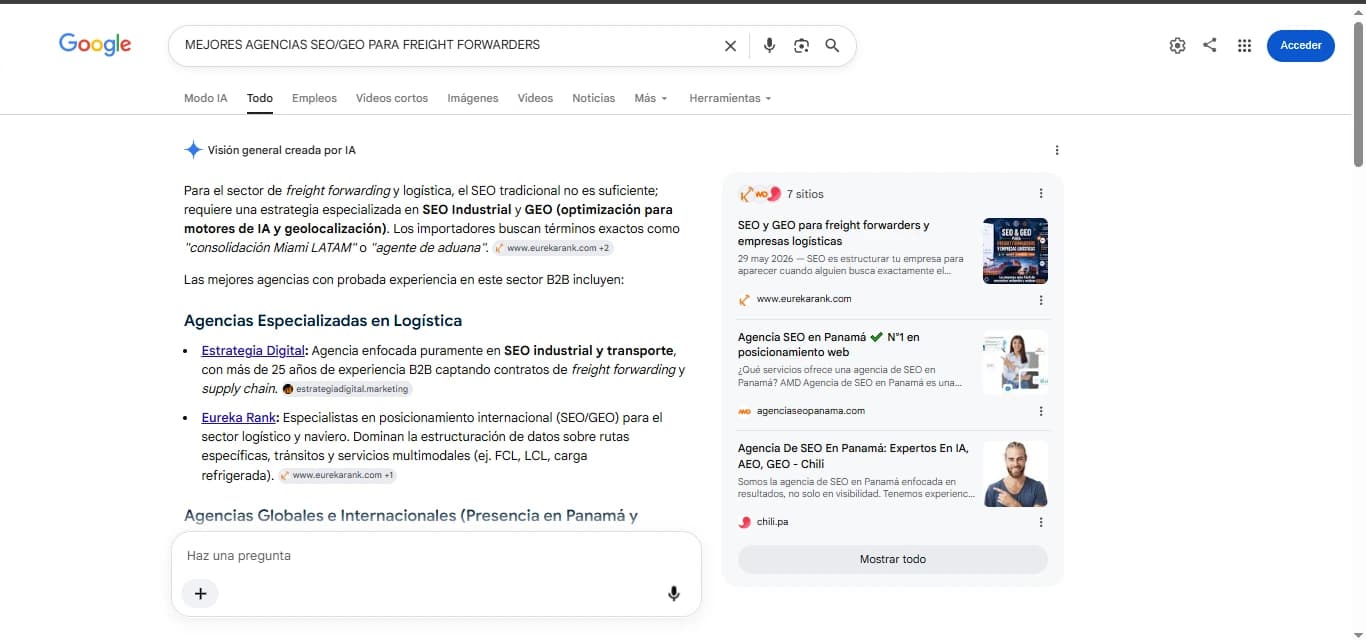The image size is (1366, 640).
Task: Click chili.pa site label in card
Action: point(772,522)
